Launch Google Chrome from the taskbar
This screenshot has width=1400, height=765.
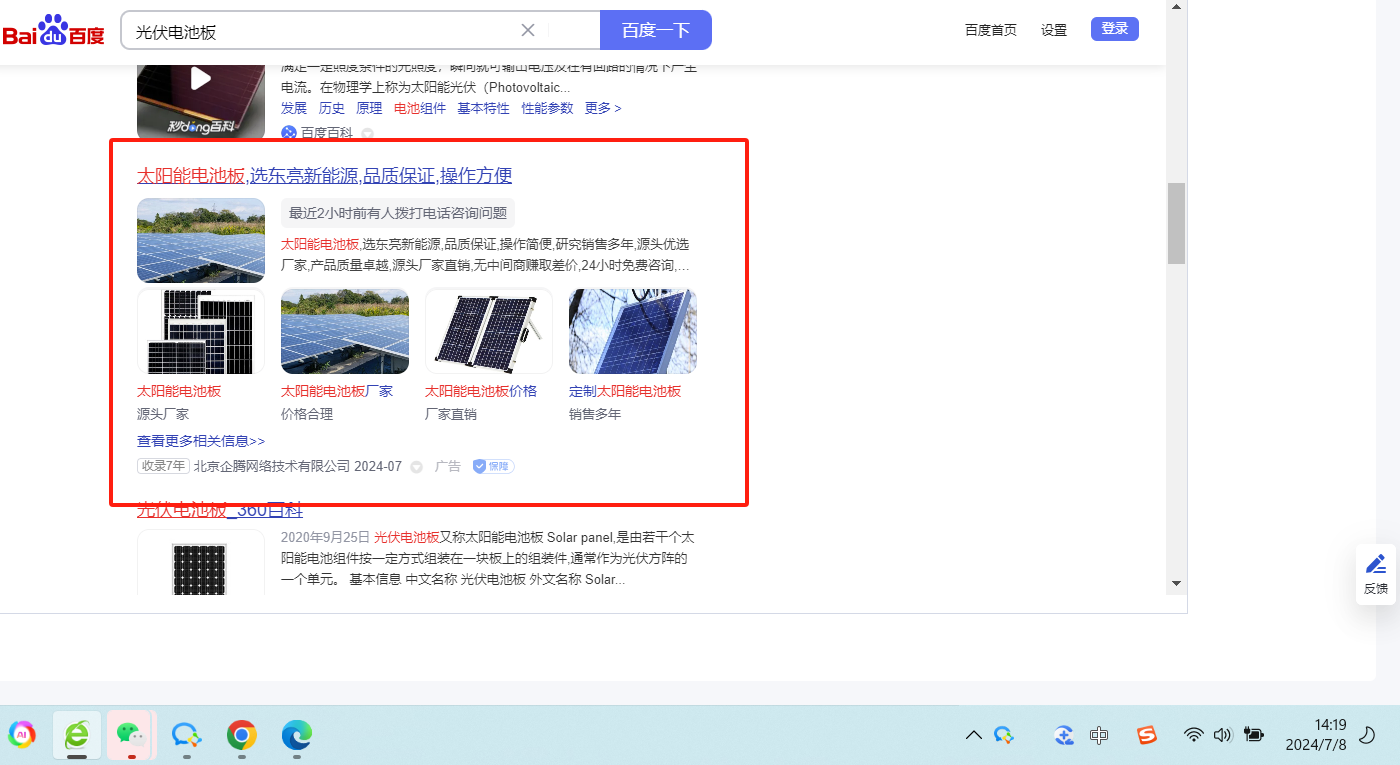pyautogui.click(x=241, y=736)
